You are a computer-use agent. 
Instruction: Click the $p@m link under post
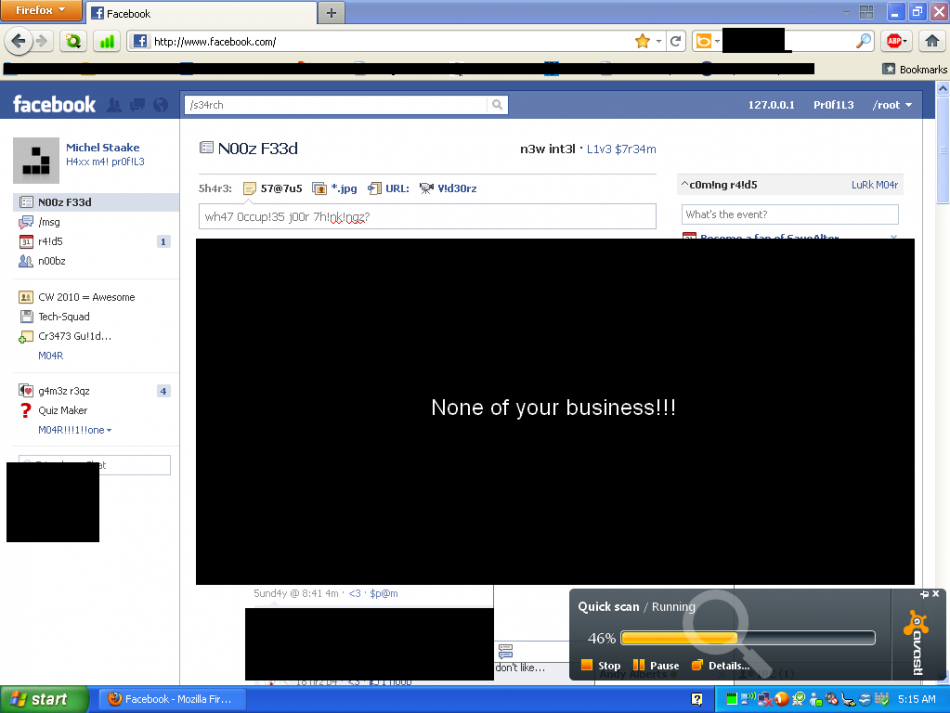tap(384, 593)
